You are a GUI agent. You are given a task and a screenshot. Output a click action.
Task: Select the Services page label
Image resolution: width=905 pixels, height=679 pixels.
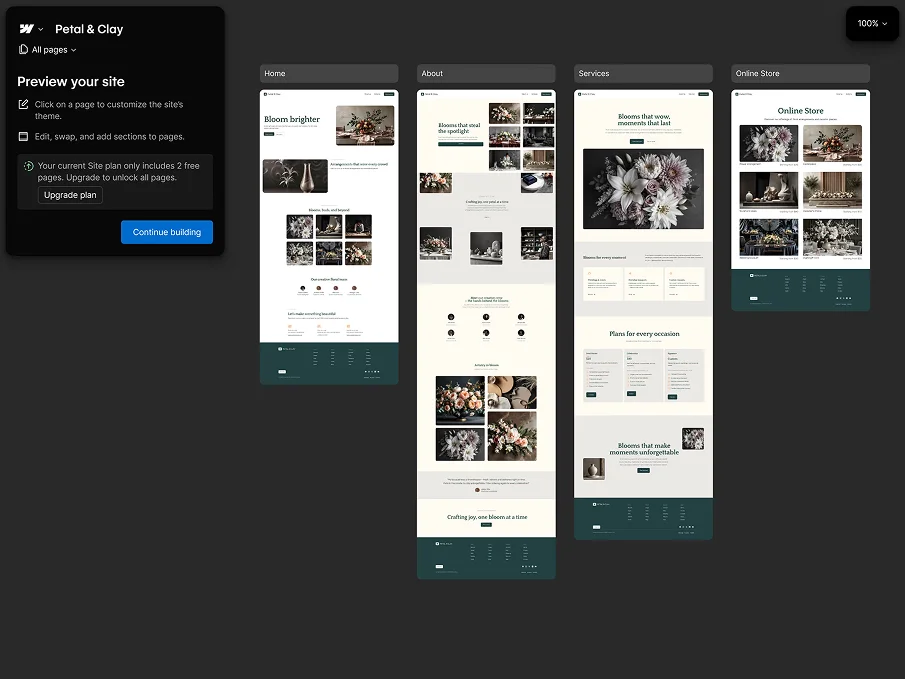(643, 73)
